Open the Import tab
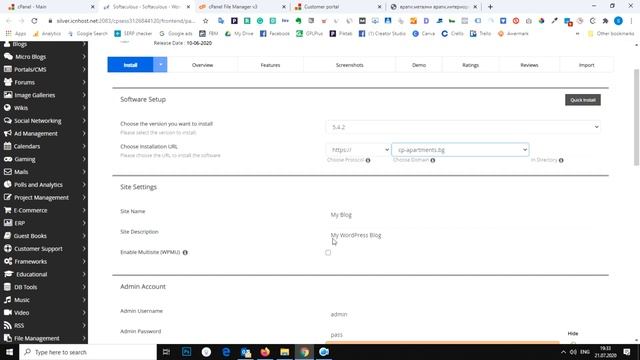Image resolution: width=640 pixels, height=360 pixels. coord(586,65)
